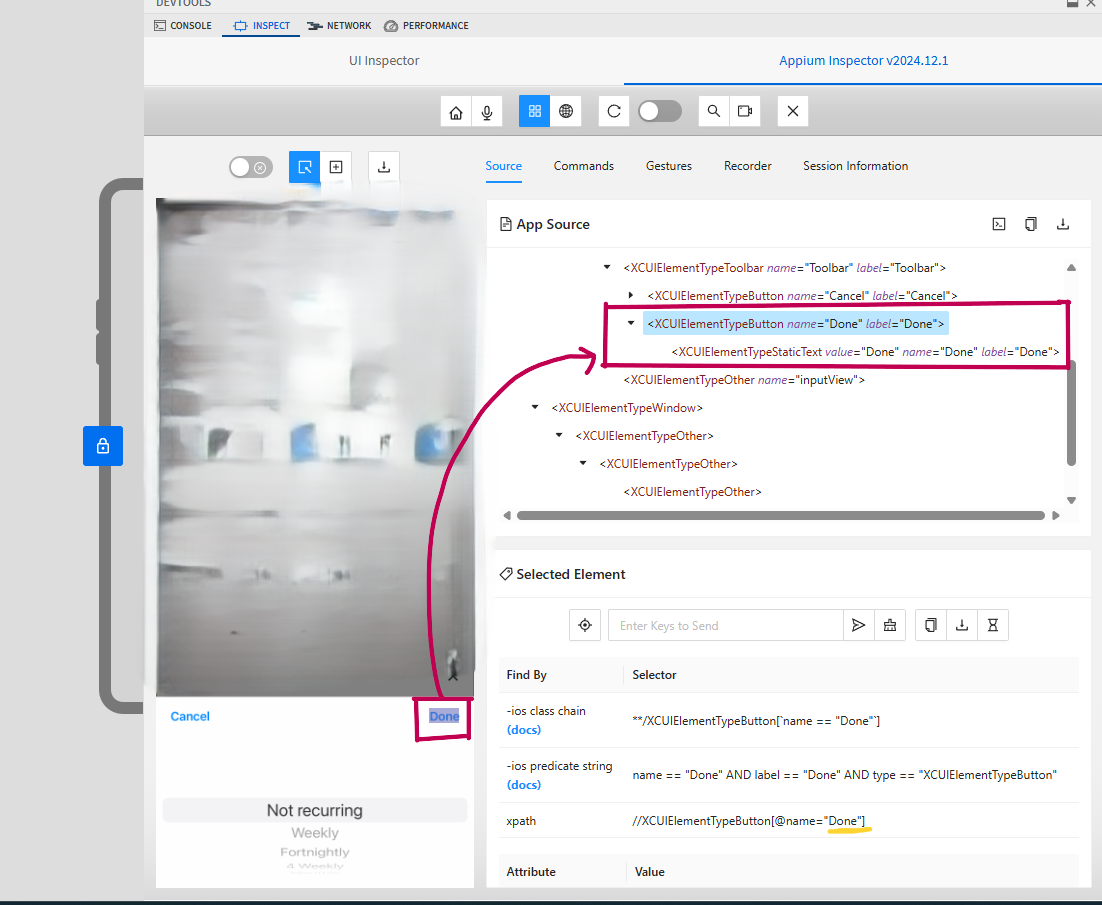This screenshot has height=905, width=1102.
Task: Open docs link for ios predicate string
Action: tap(524, 785)
